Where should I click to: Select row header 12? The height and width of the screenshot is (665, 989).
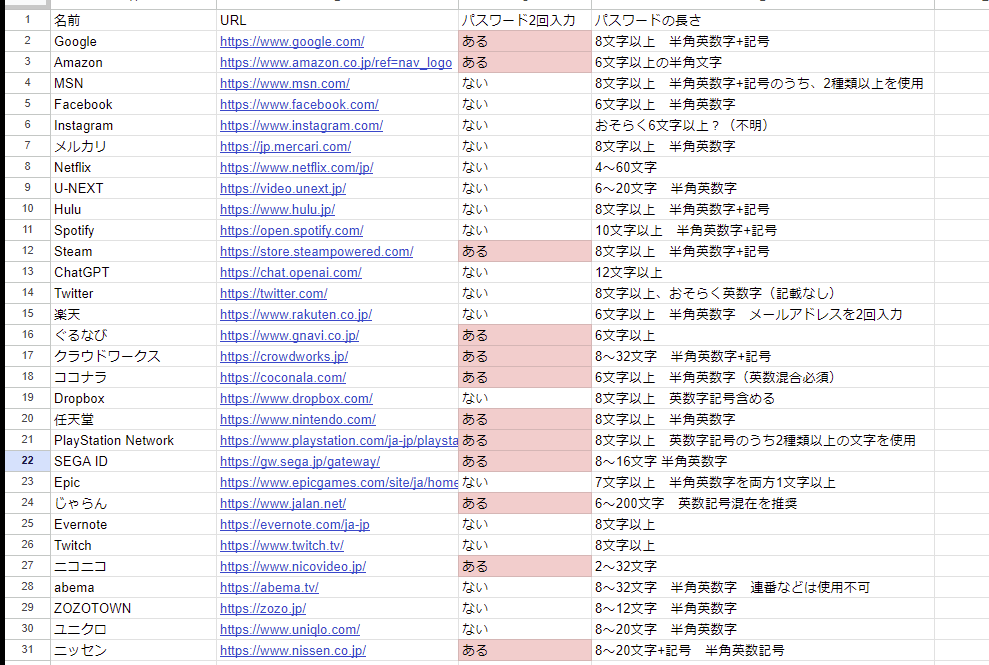click(x=27, y=251)
